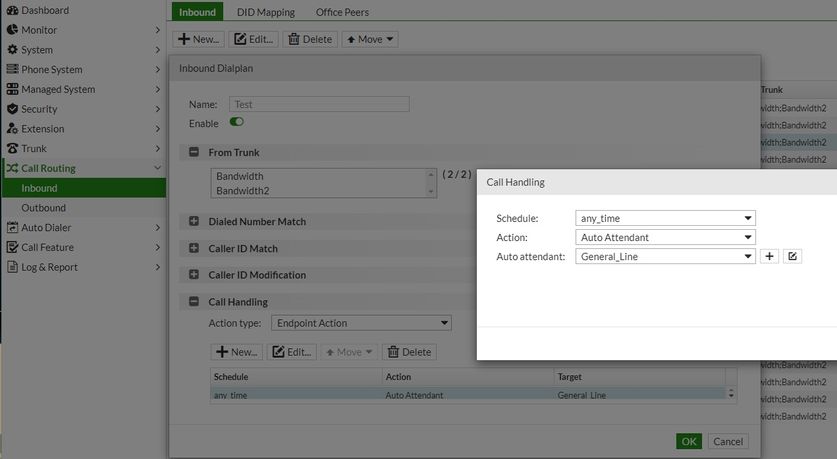Select Bandwidth in From Trunk list
Screen dimensions: 837x459
[x=319, y=176]
